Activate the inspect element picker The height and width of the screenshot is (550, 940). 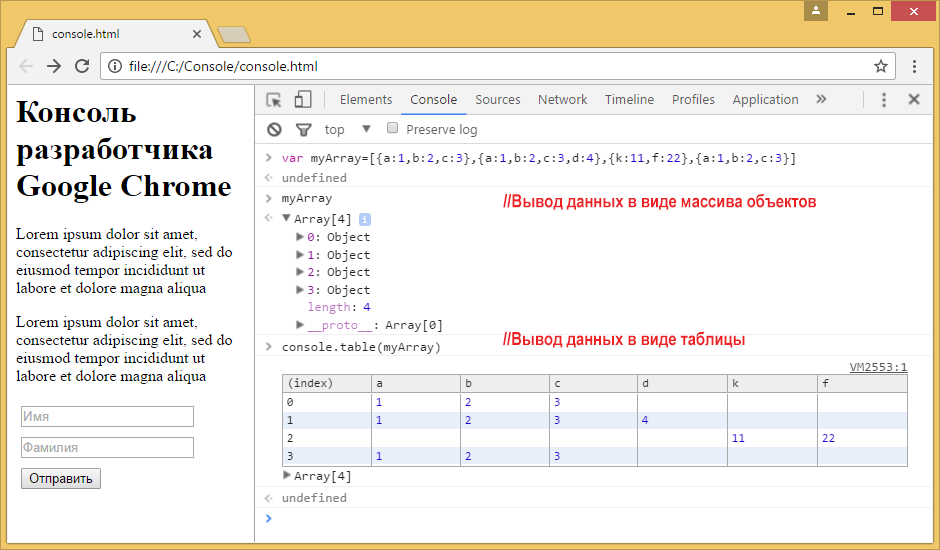(274, 100)
